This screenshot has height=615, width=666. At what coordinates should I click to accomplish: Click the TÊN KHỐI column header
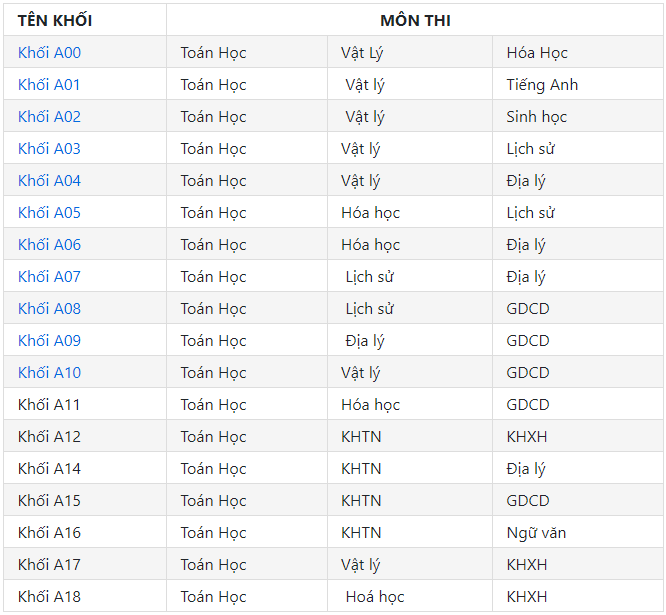pyautogui.click(x=85, y=20)
